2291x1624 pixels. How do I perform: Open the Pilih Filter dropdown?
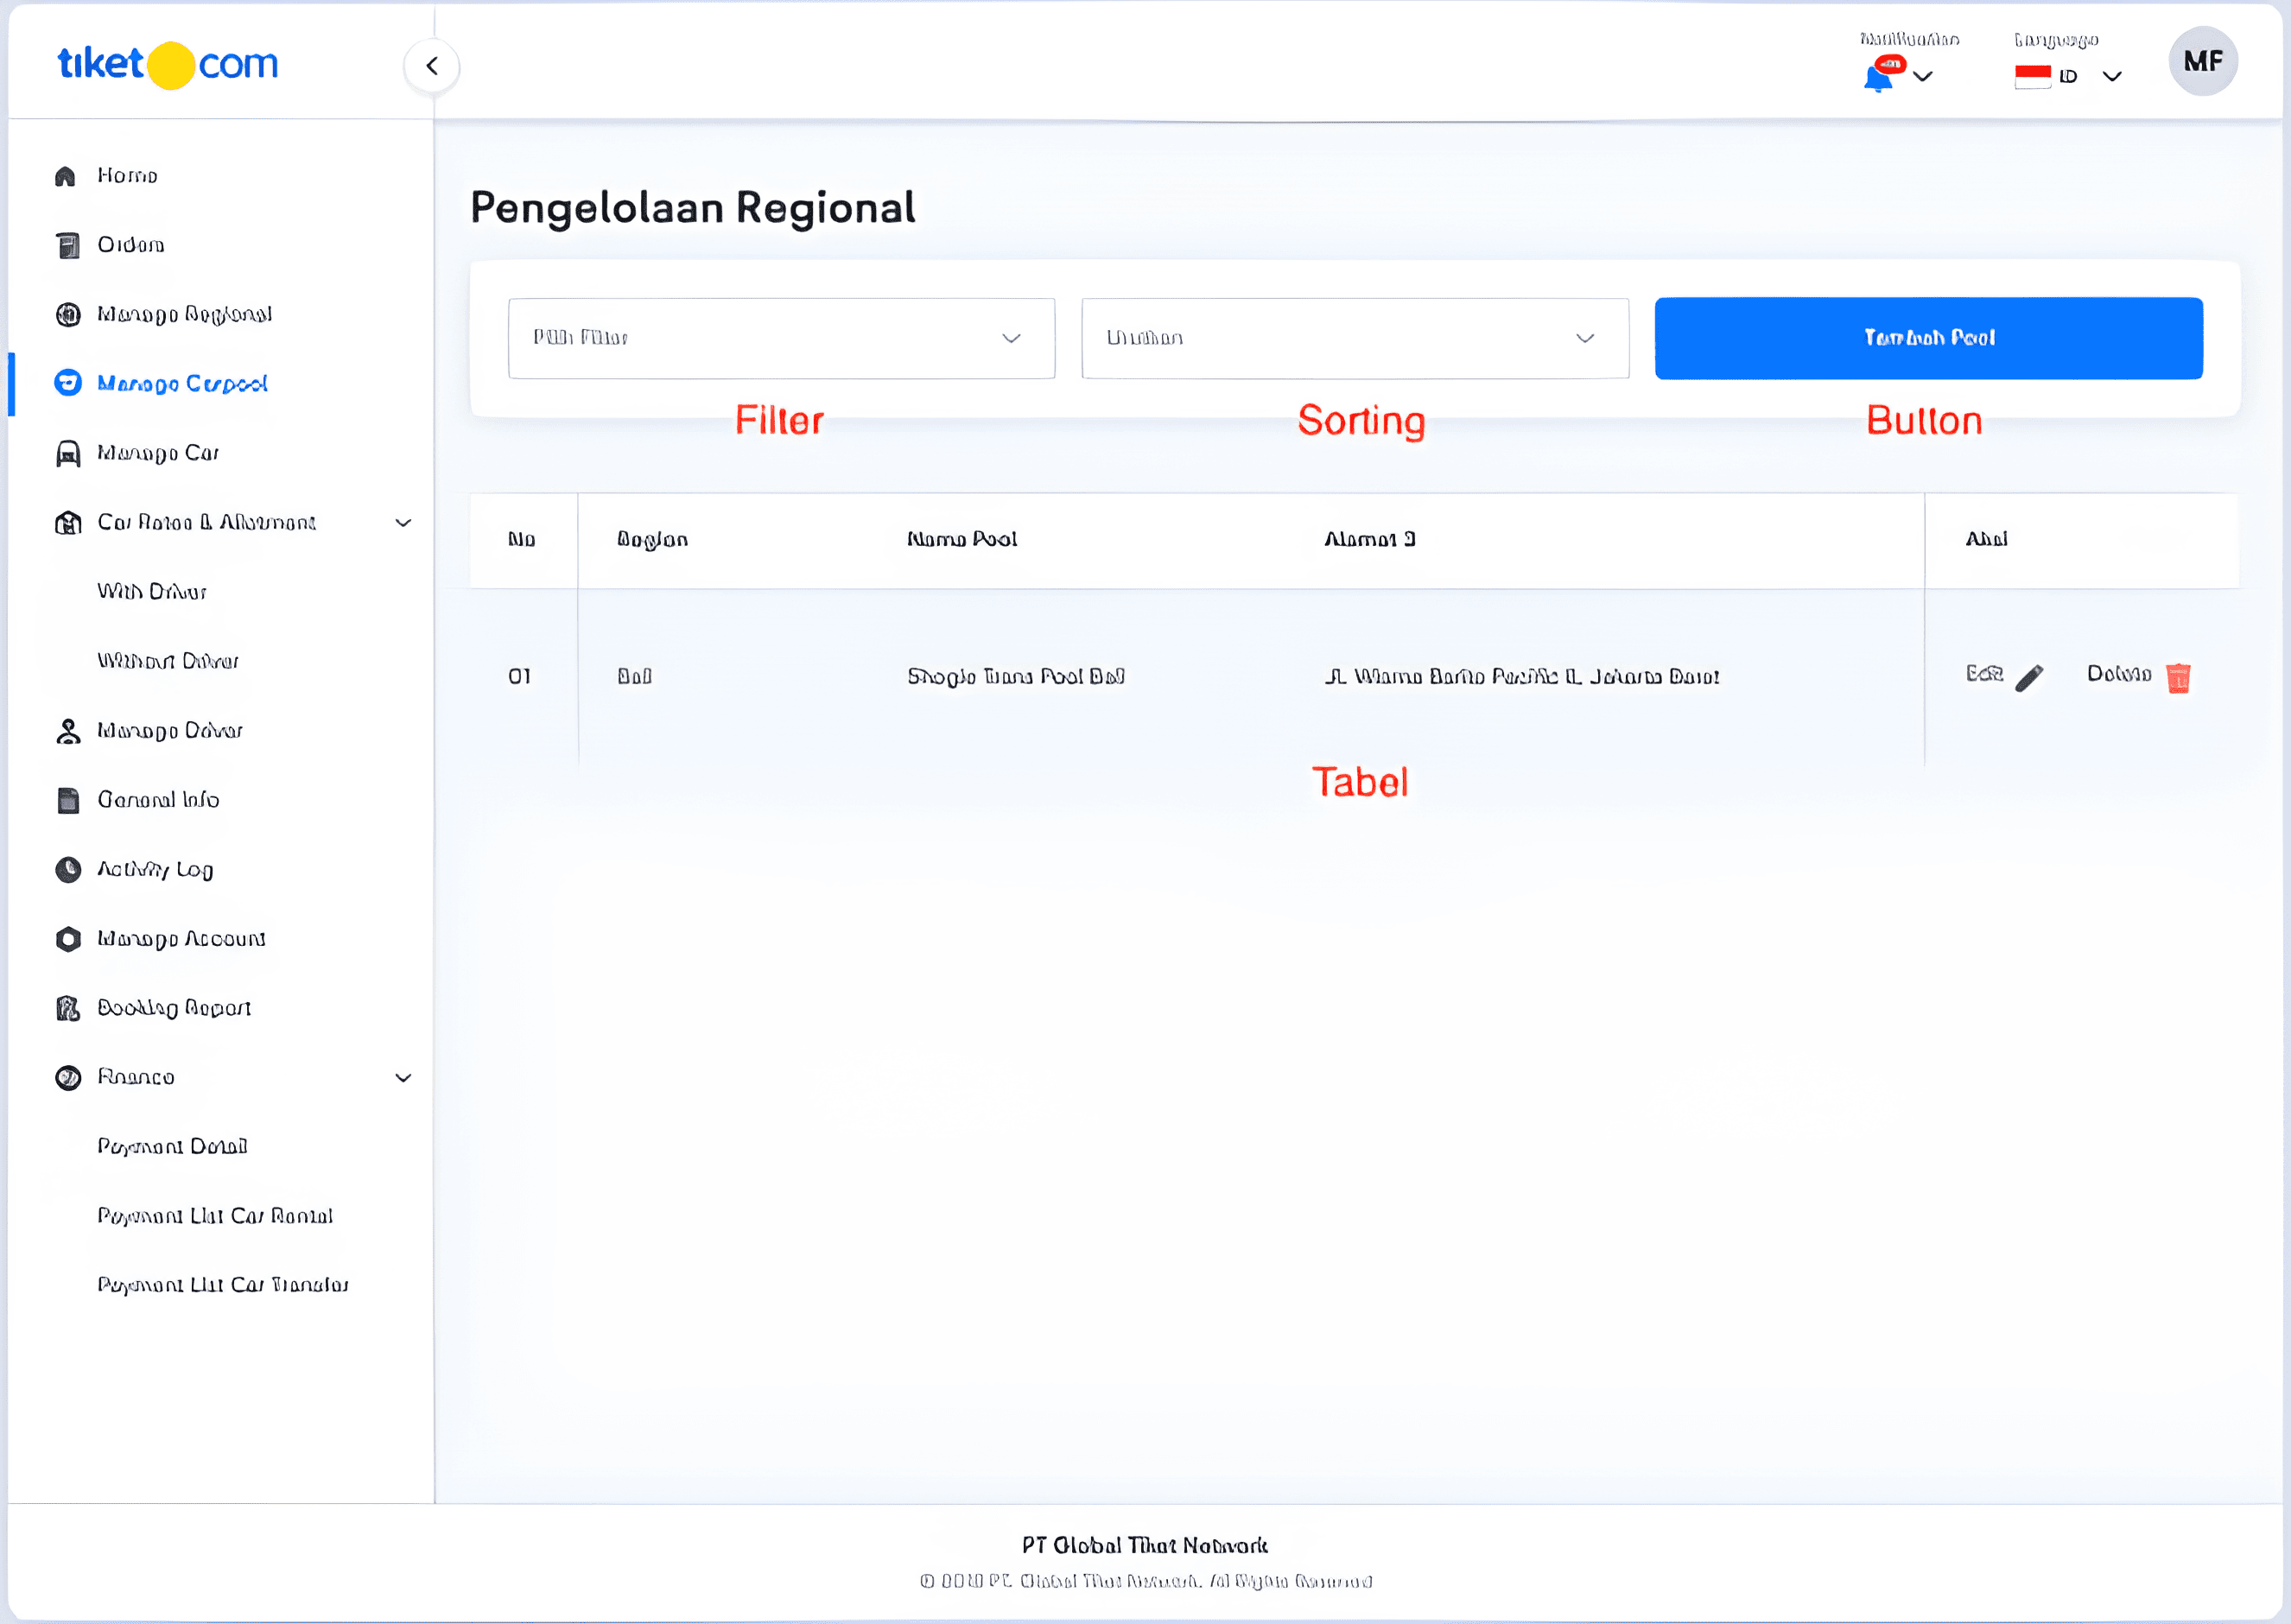click(780, 338)
